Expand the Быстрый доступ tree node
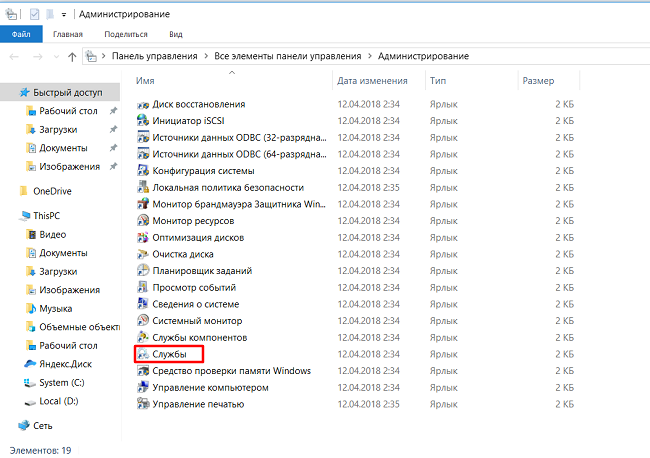Image resolution: width=650 pixels, height=458 pixels. tap(10, 92)
